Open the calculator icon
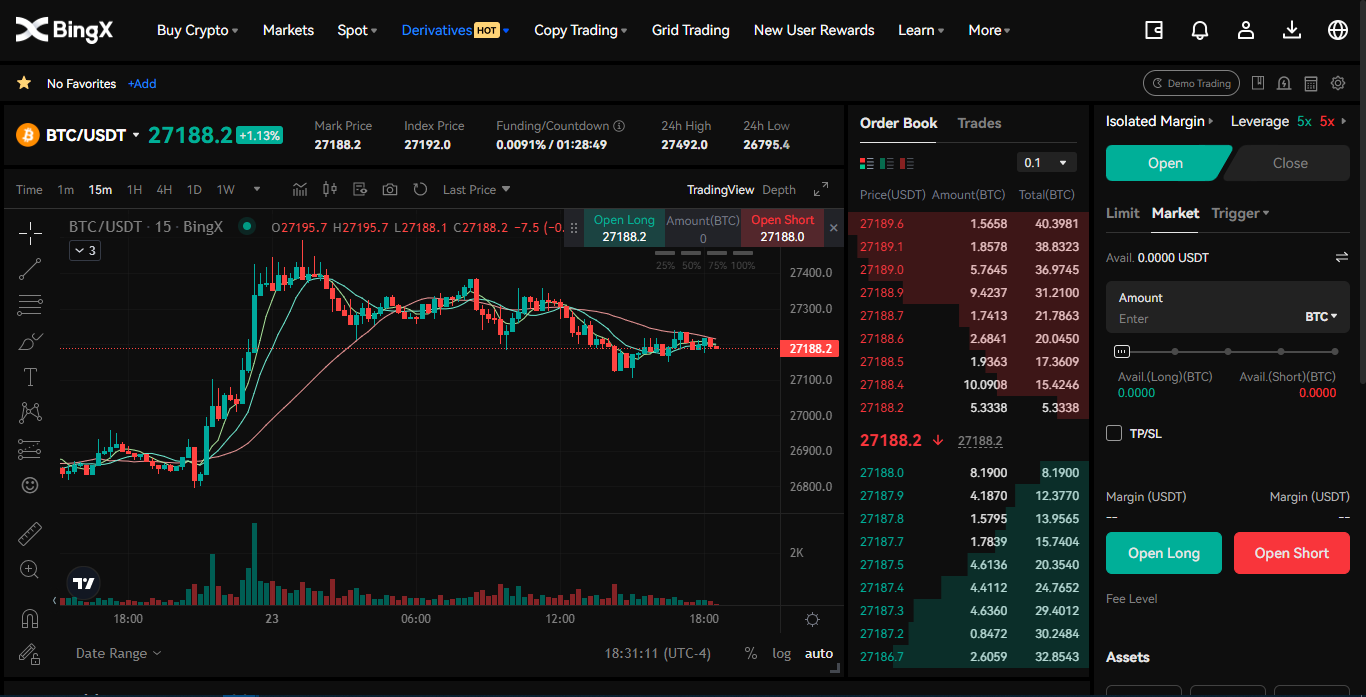 pyautogui.click(x=1311, y=83)
